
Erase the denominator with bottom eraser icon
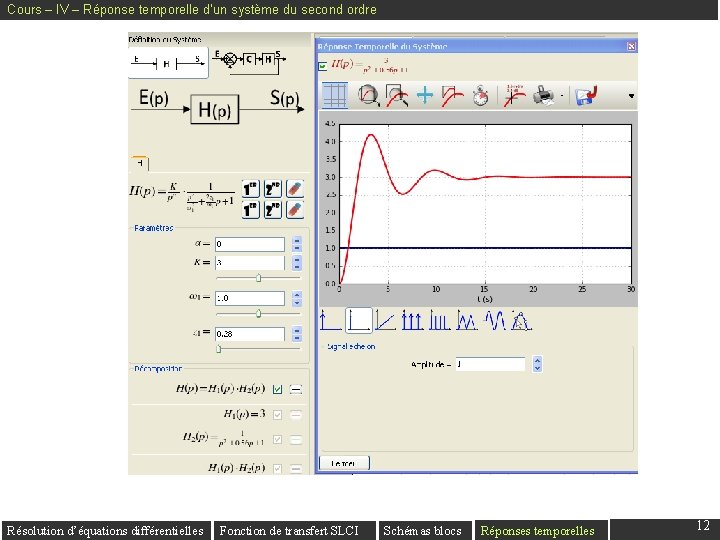coord(295,210)
